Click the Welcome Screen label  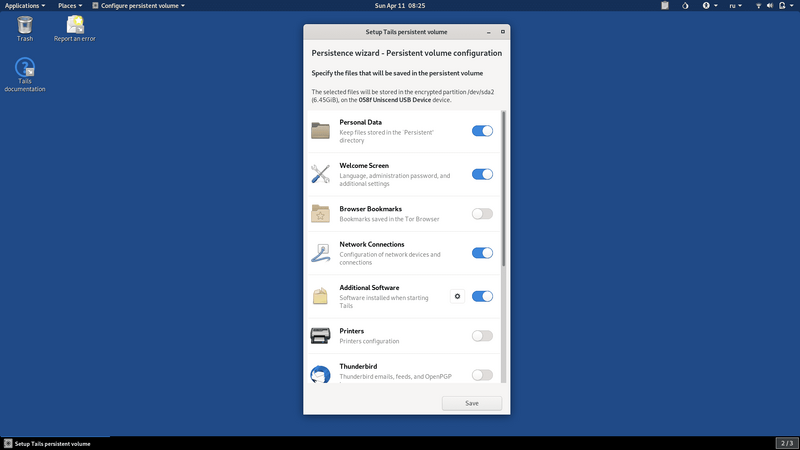(x=364, y=165)
